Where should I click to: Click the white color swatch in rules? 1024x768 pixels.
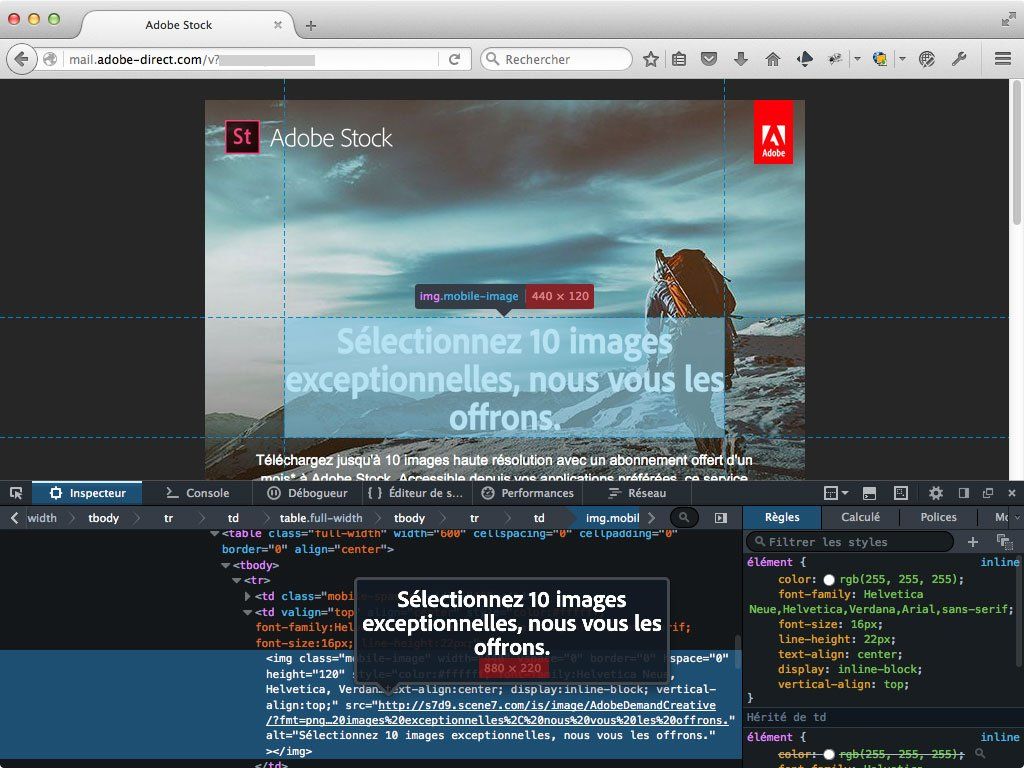(x=829, y=579)
